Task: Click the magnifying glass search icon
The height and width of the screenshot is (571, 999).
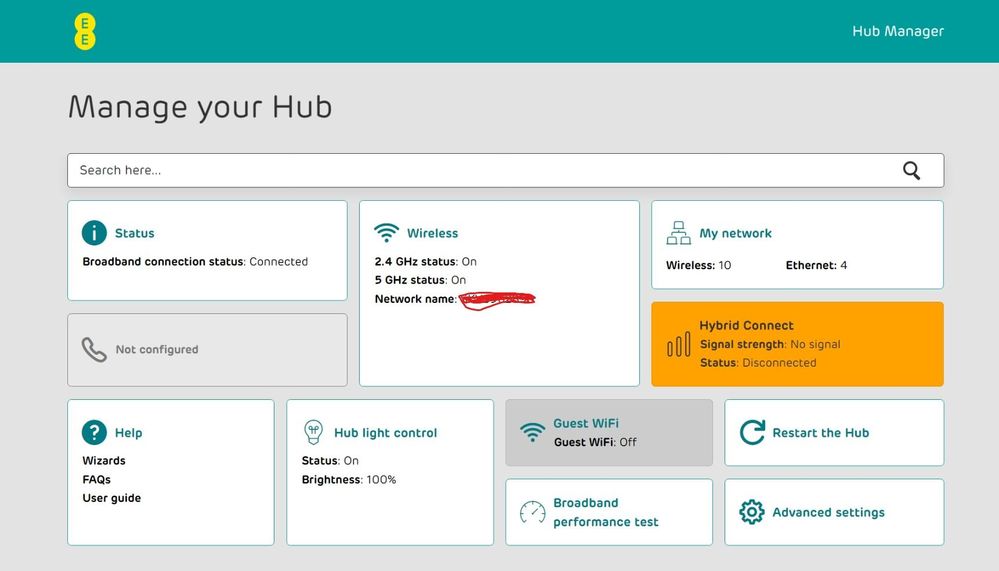Action: [x=911, y=170]
